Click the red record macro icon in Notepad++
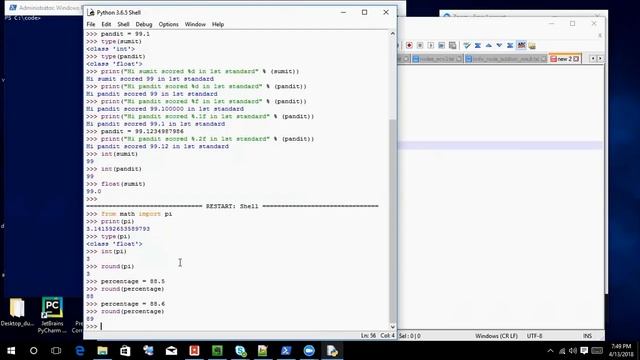Screen dimensions: 640x360 pyautogui.click(x=409, y=45)
